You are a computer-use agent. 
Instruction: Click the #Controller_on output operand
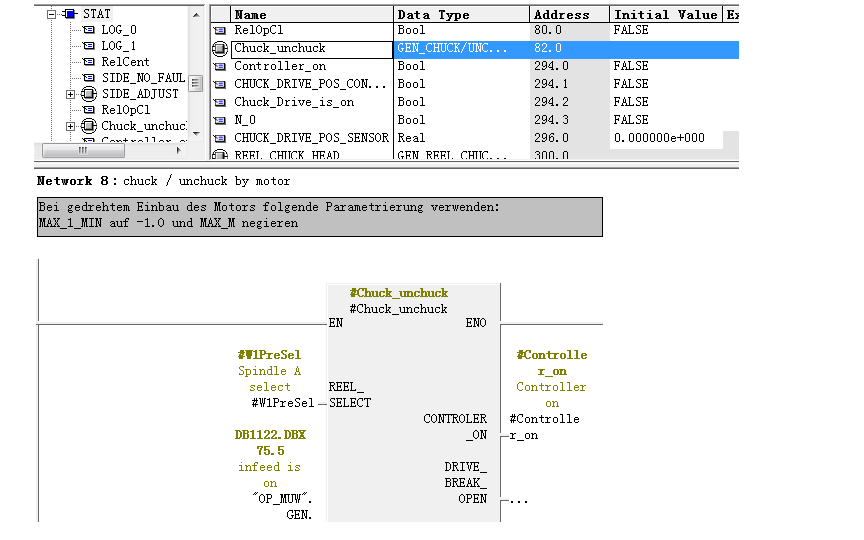(x=544, y=427)
